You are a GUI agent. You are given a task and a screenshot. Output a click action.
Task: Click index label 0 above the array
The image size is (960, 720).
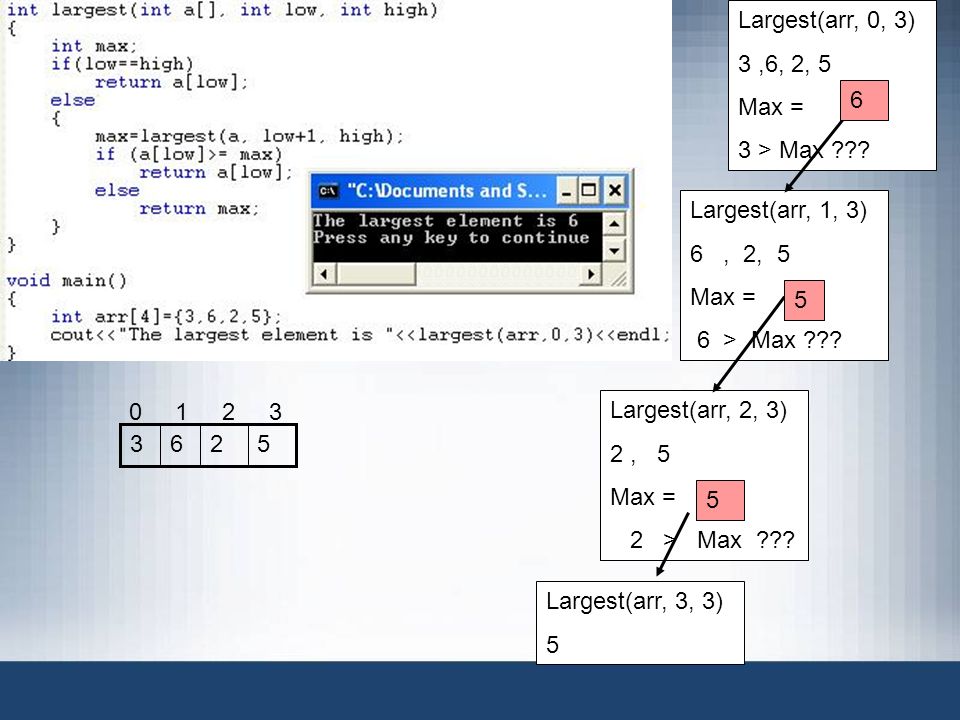135,412
